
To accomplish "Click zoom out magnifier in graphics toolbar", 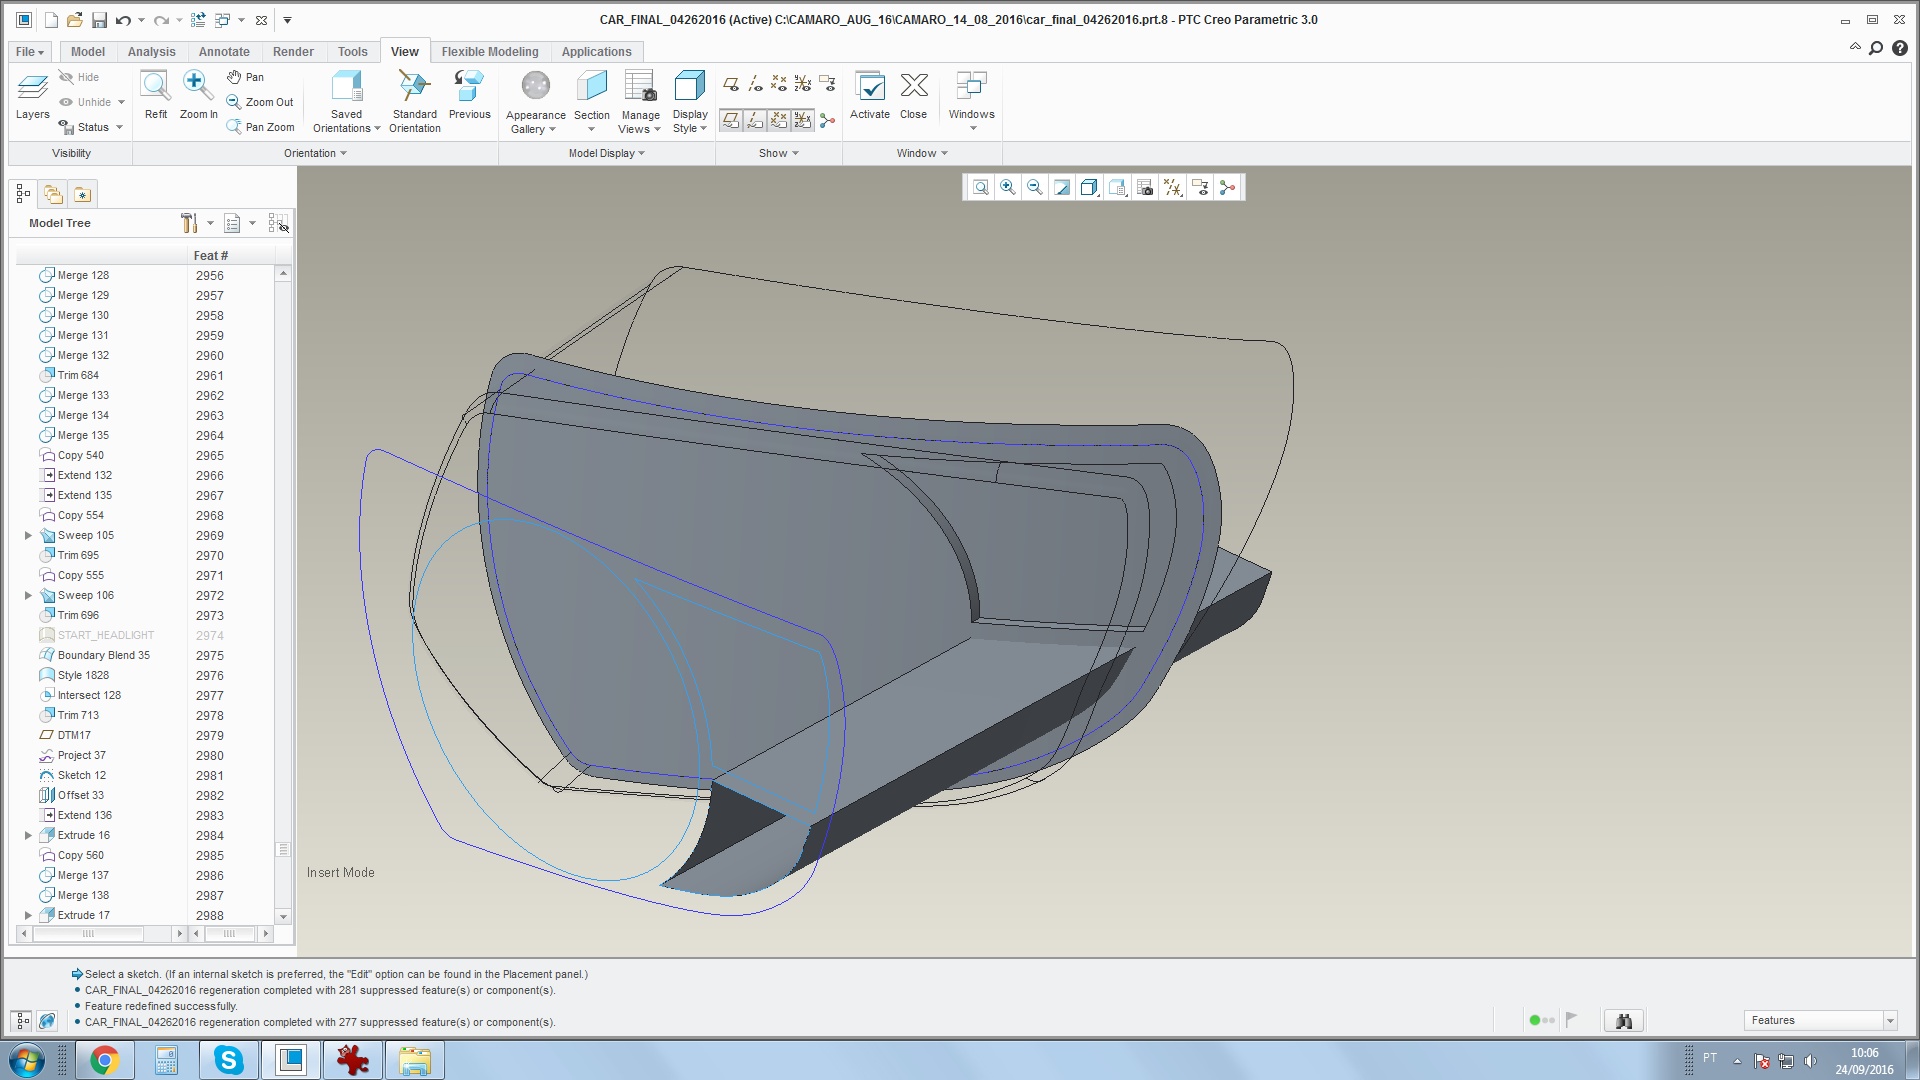I will pos(1035,188).
